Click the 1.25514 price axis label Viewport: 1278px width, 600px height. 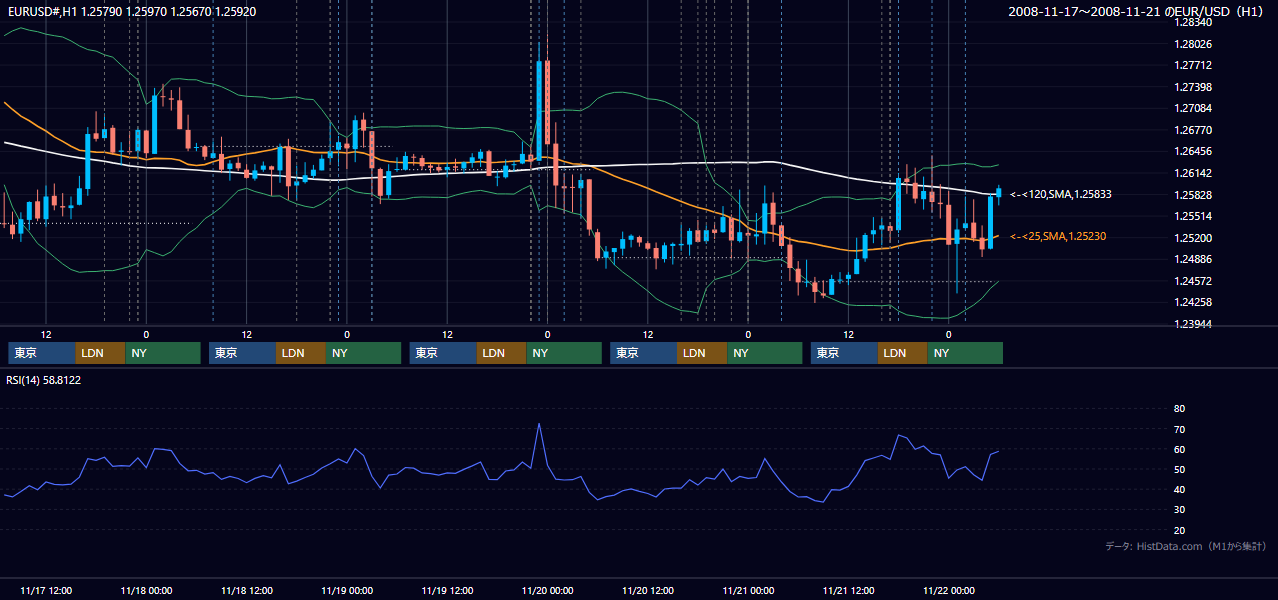1194,216
